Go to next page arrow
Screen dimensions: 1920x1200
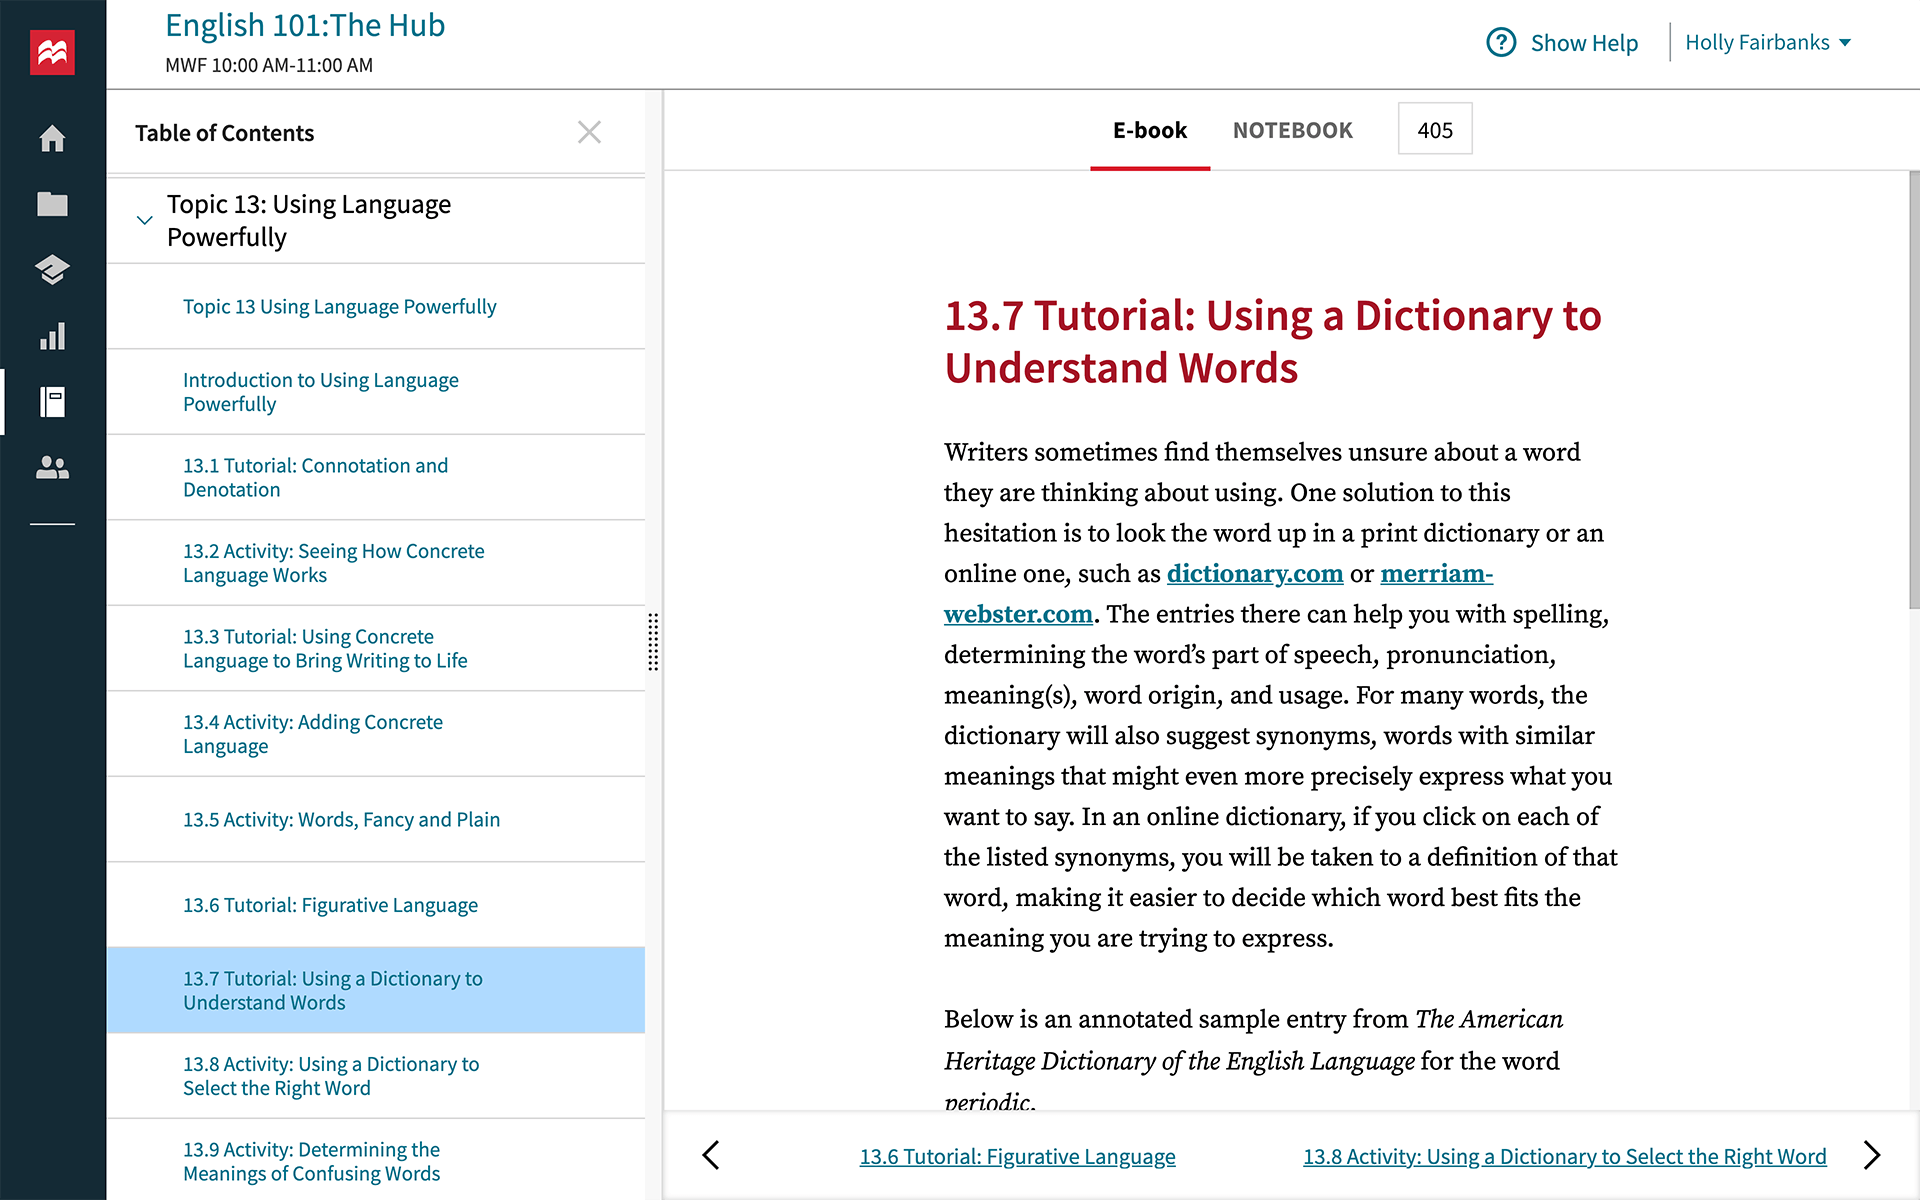1872,1155
